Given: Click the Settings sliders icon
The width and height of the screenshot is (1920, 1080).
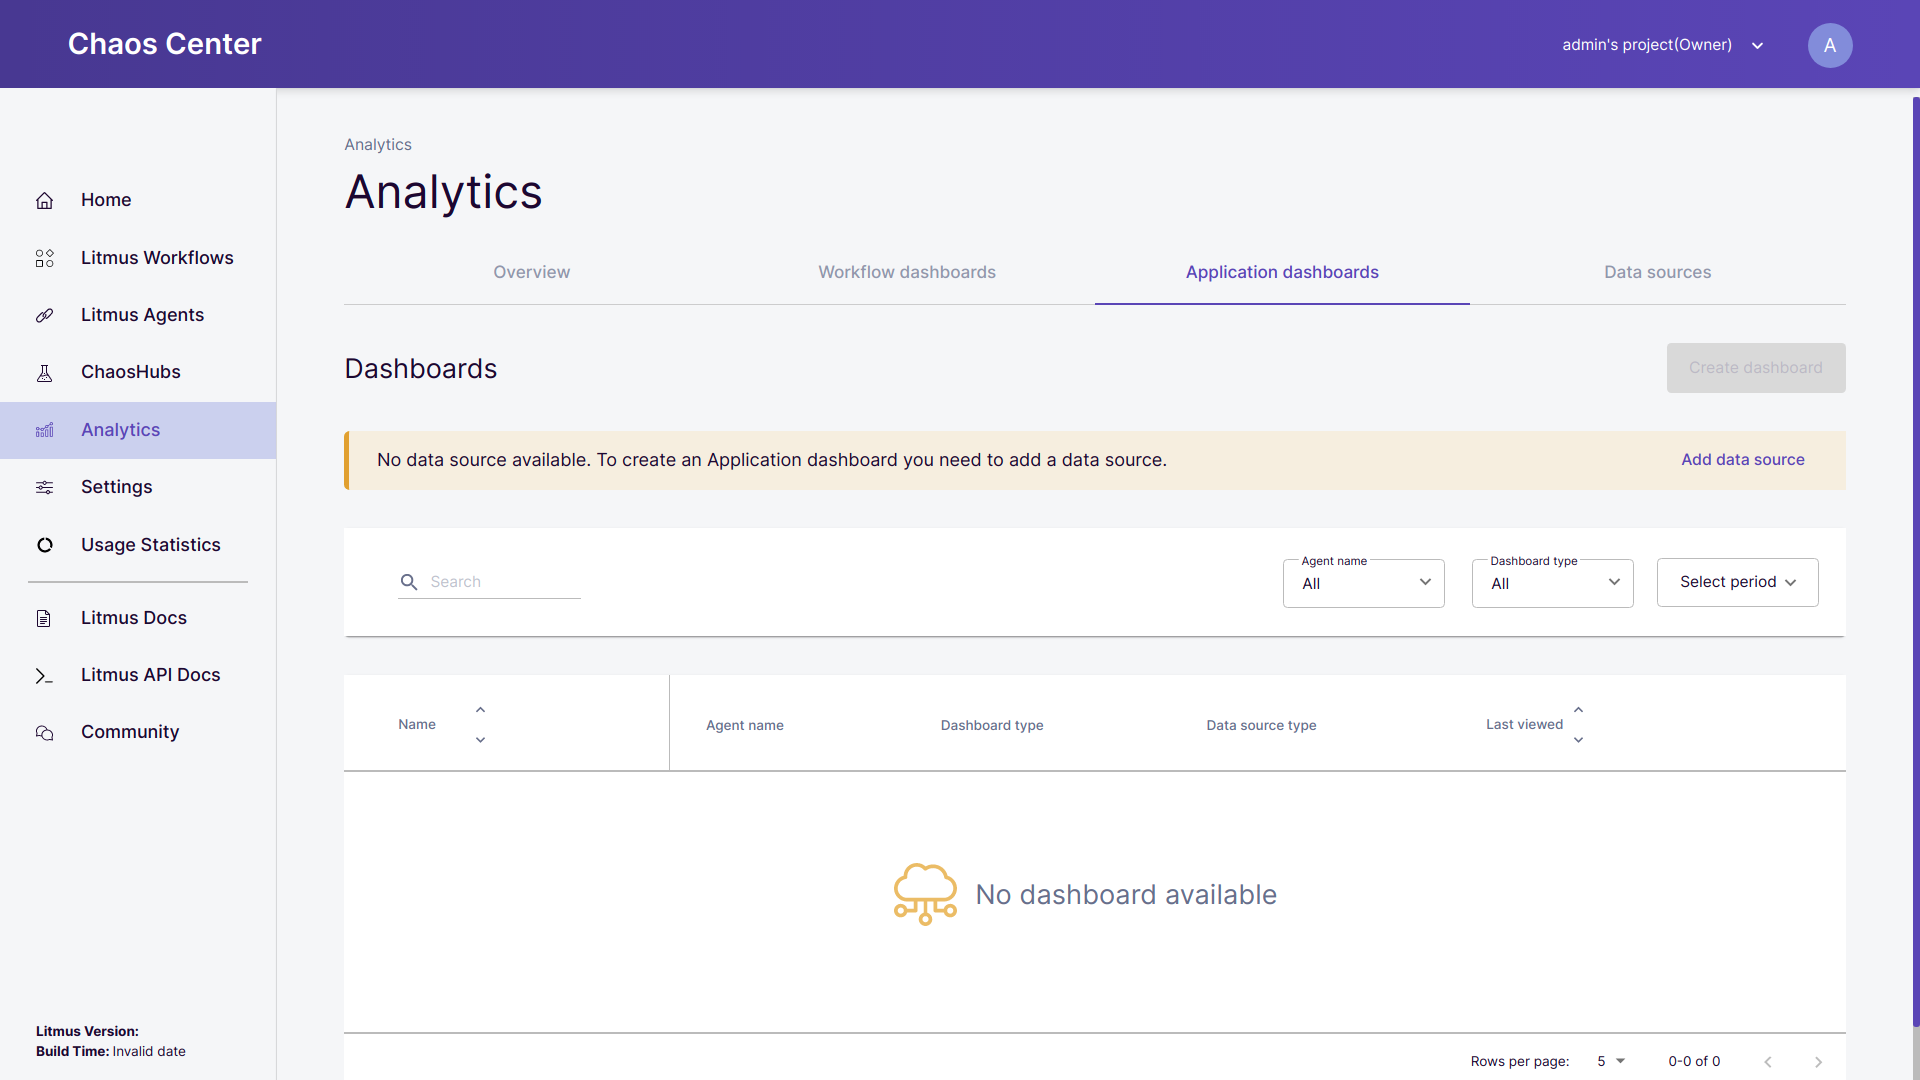Looking at the screenshot, I should pos(44,487).
